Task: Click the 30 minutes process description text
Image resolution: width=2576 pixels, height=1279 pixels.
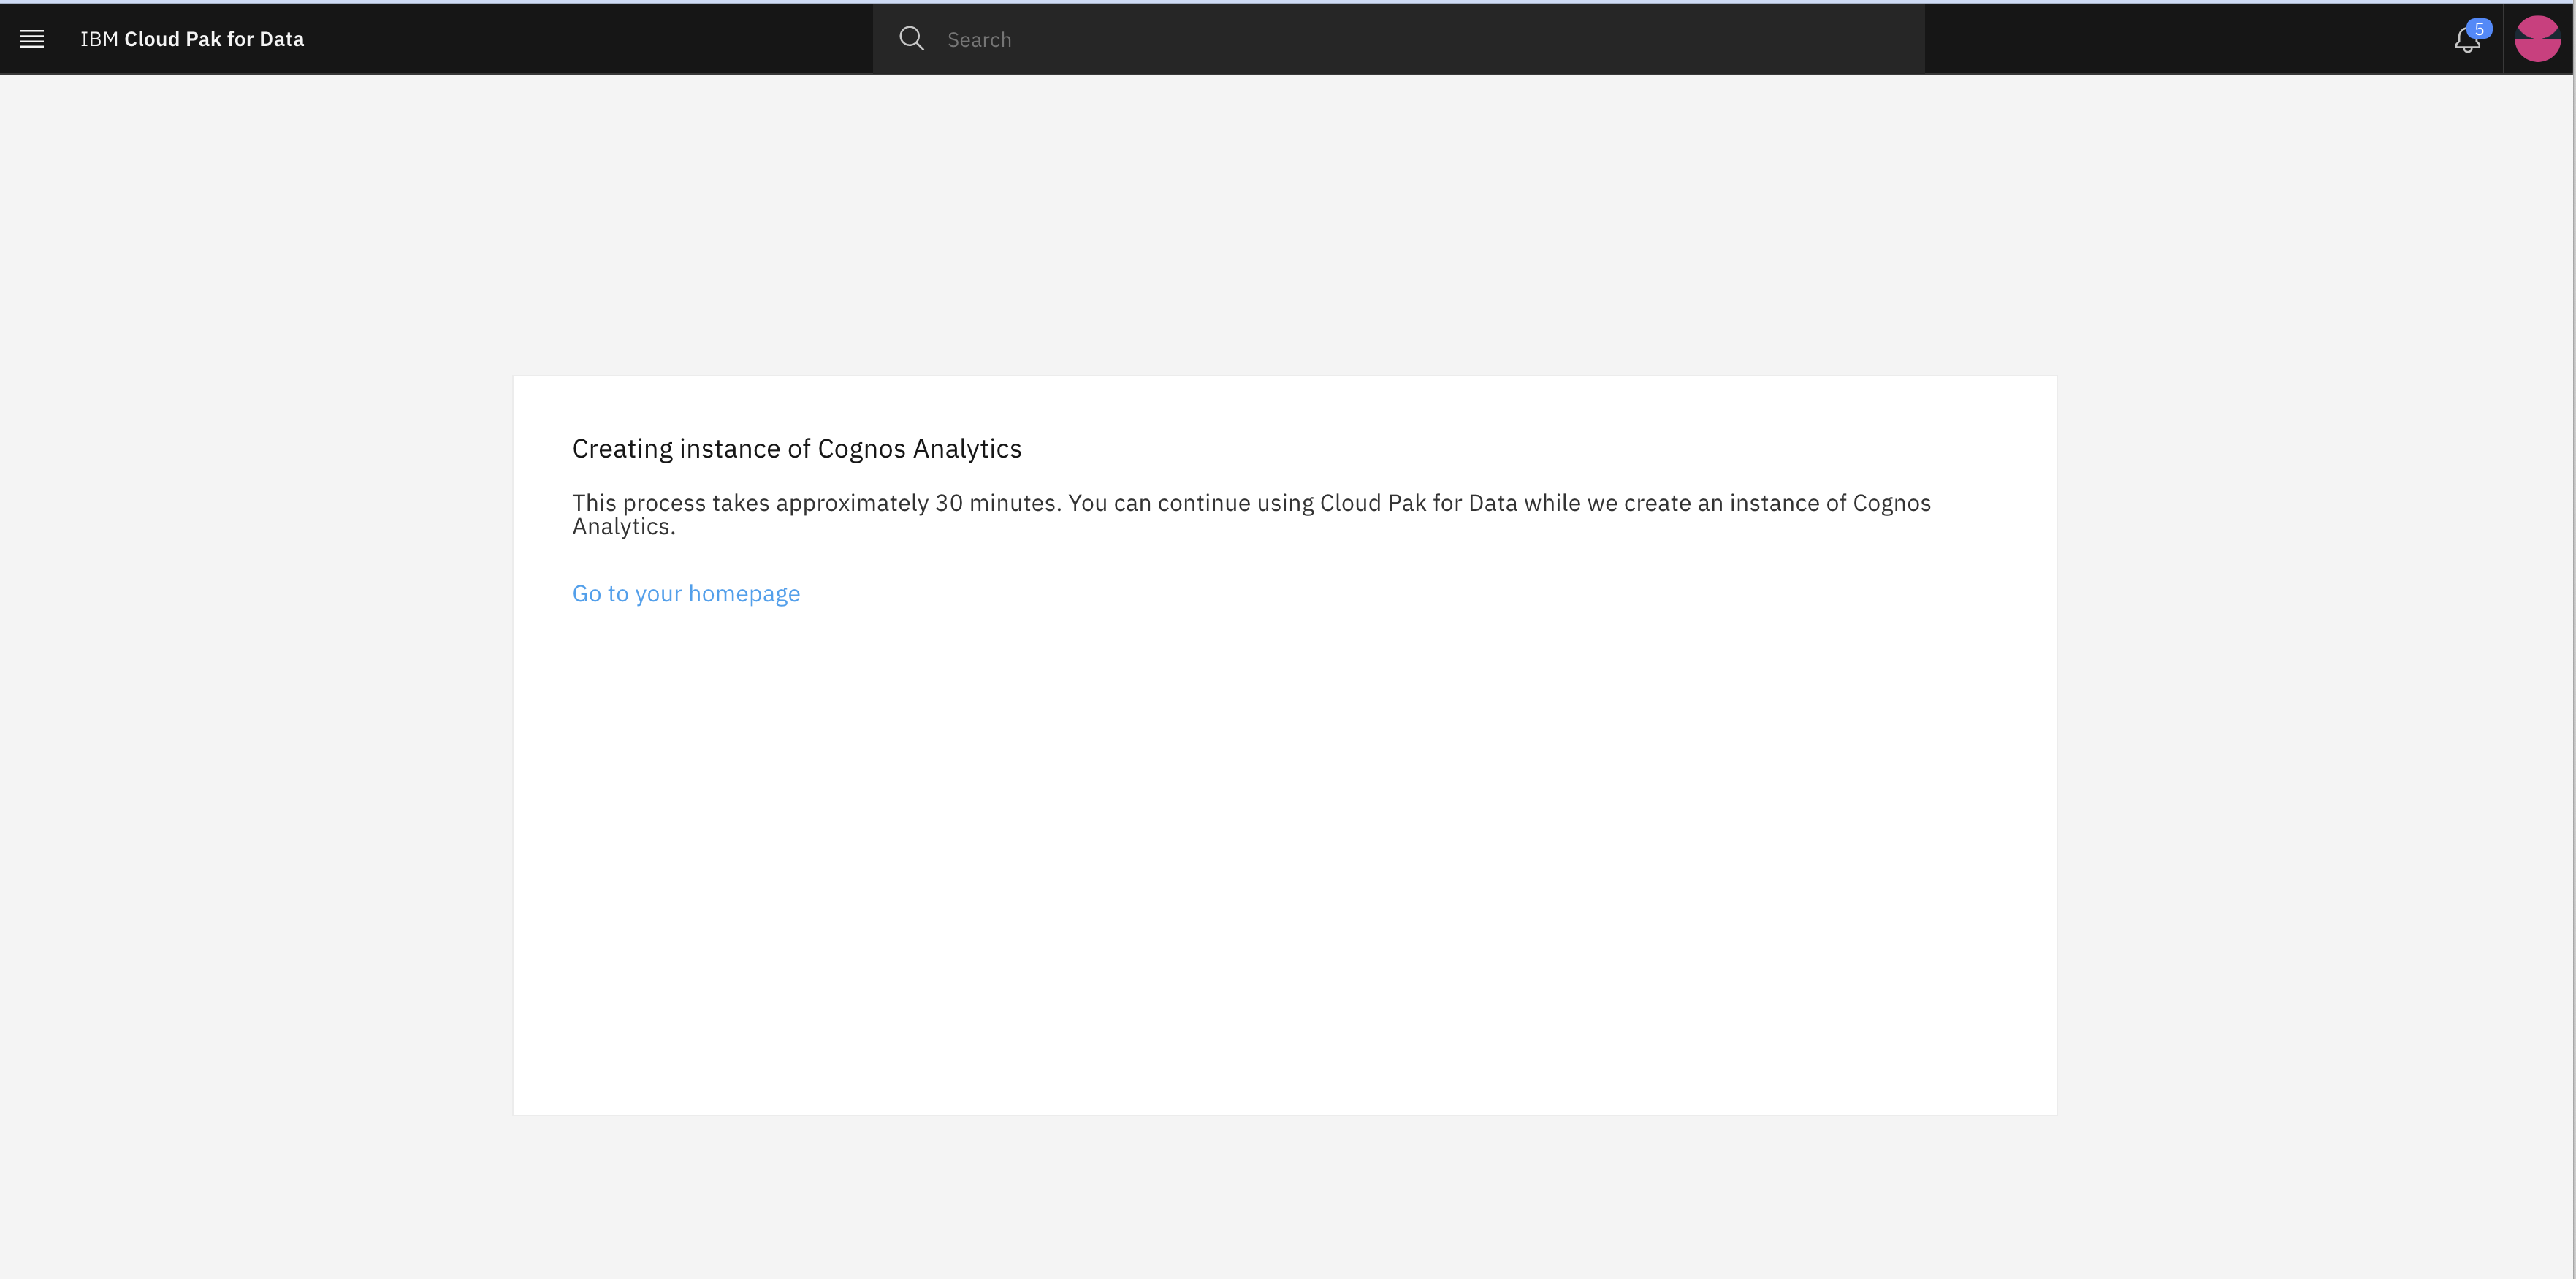Action: (1251, 514)
